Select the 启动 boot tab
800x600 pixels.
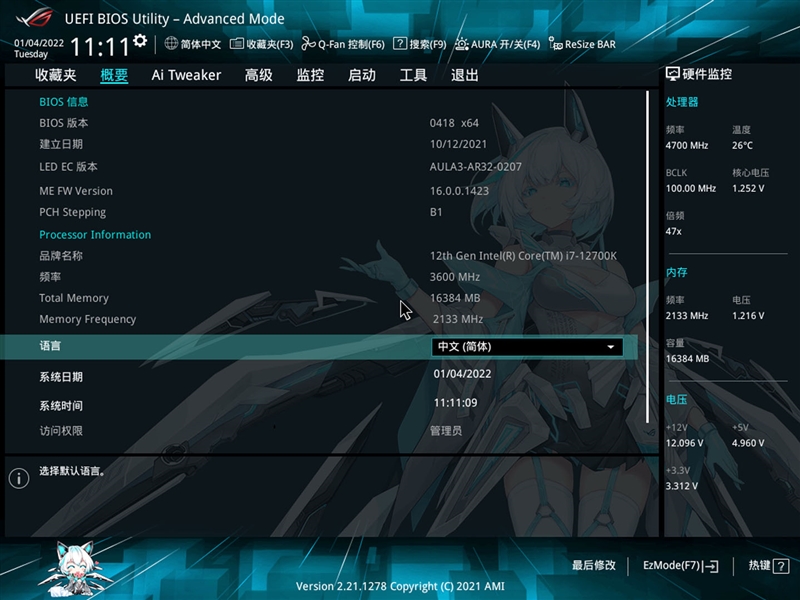tap(362, 75)
